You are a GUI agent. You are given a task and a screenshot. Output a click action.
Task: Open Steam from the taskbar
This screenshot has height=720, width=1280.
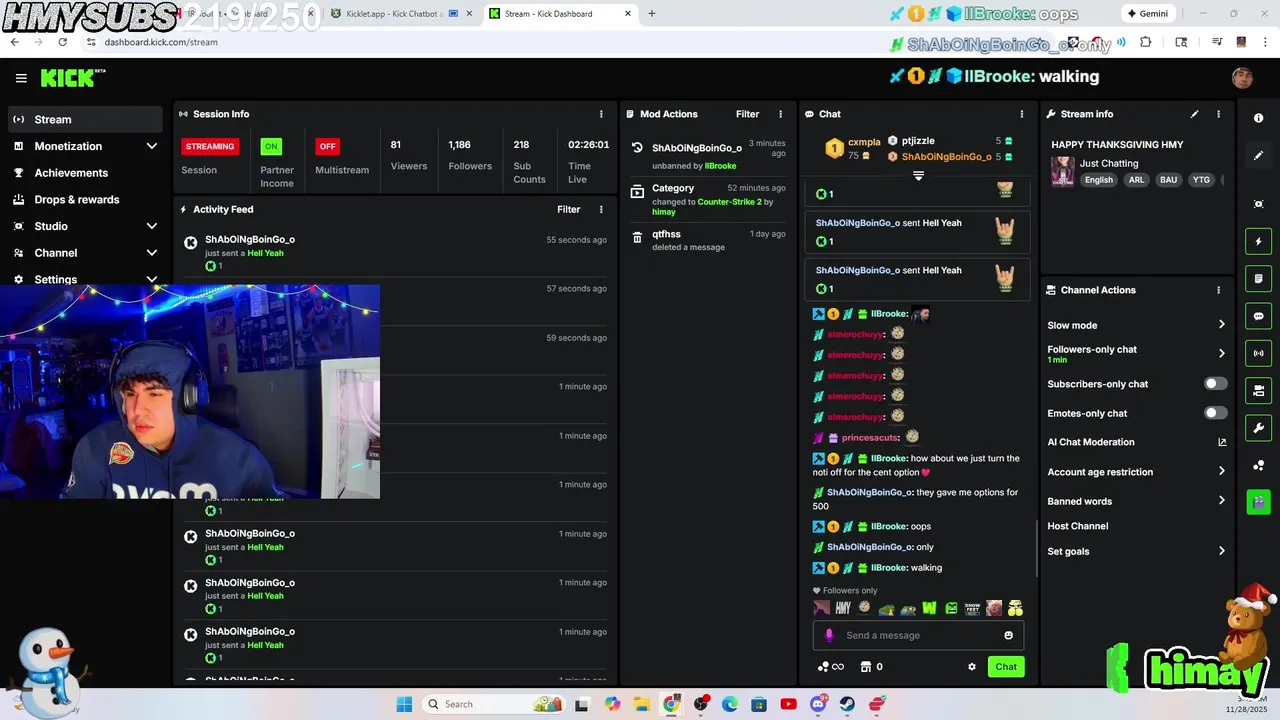pyautogui.click(x=847, y=704)
